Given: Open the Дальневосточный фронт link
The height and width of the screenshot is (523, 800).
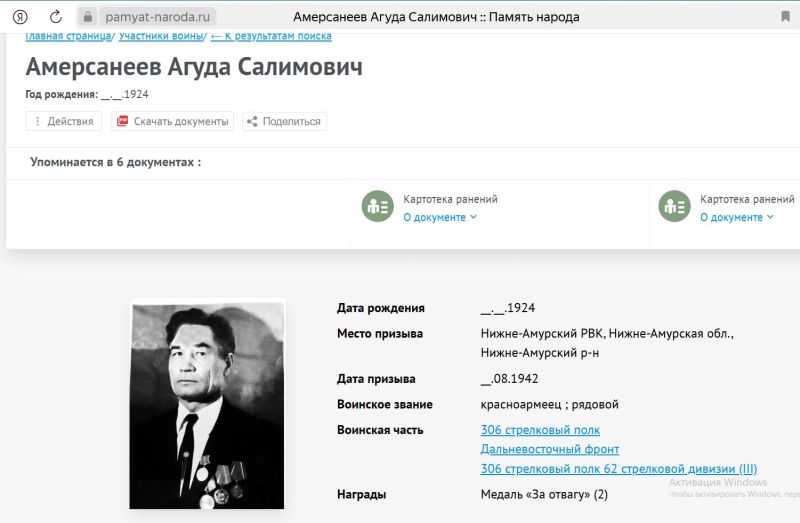Looking at the screenshot, I should [549, 450].
